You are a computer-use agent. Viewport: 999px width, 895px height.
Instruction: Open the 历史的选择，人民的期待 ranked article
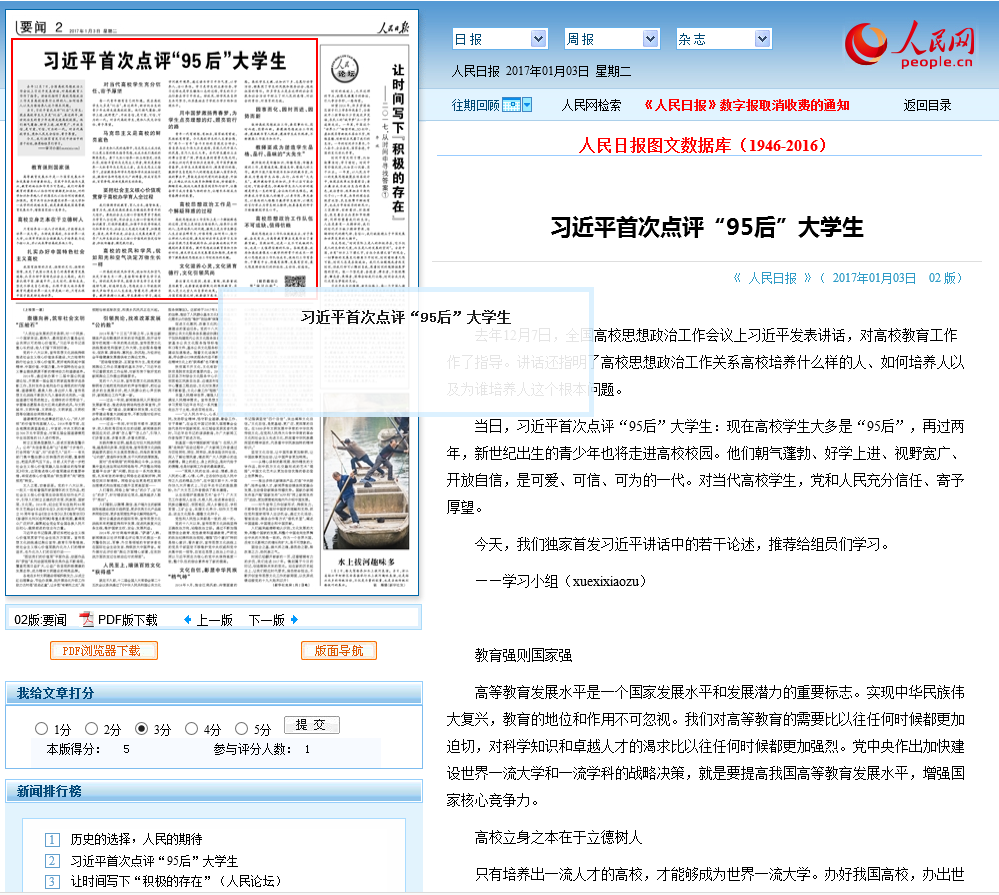click(136, 839)
